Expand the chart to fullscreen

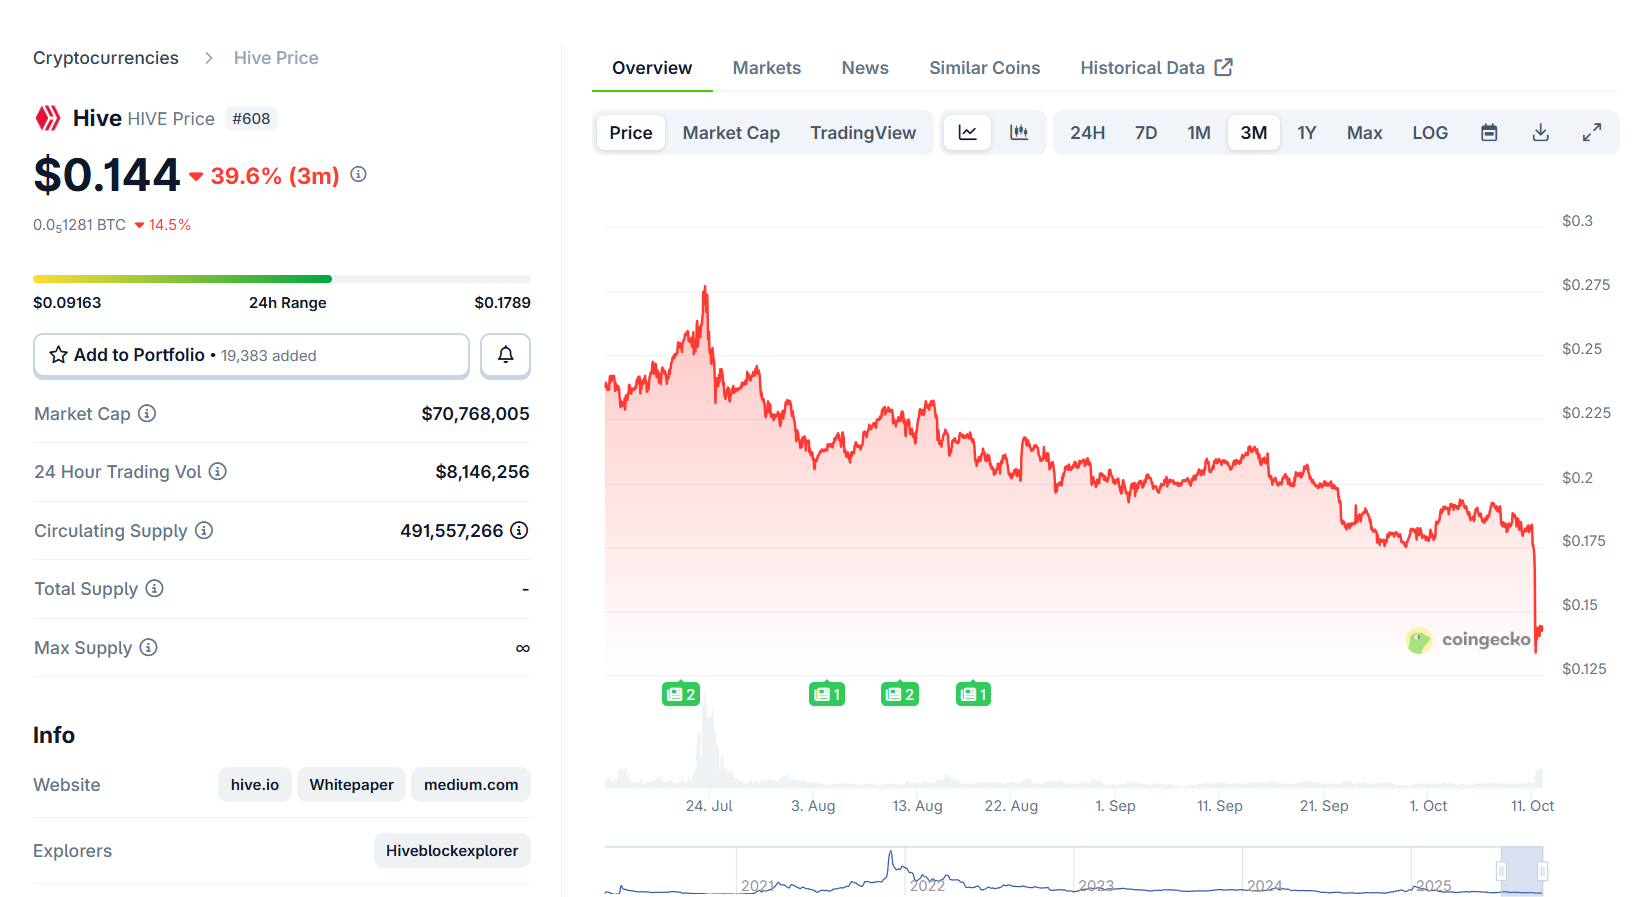pyautogui.click(x=1592, y=133)
